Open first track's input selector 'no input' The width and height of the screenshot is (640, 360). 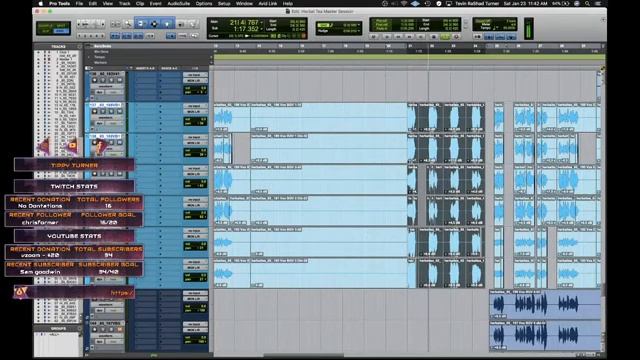point(195,75)
